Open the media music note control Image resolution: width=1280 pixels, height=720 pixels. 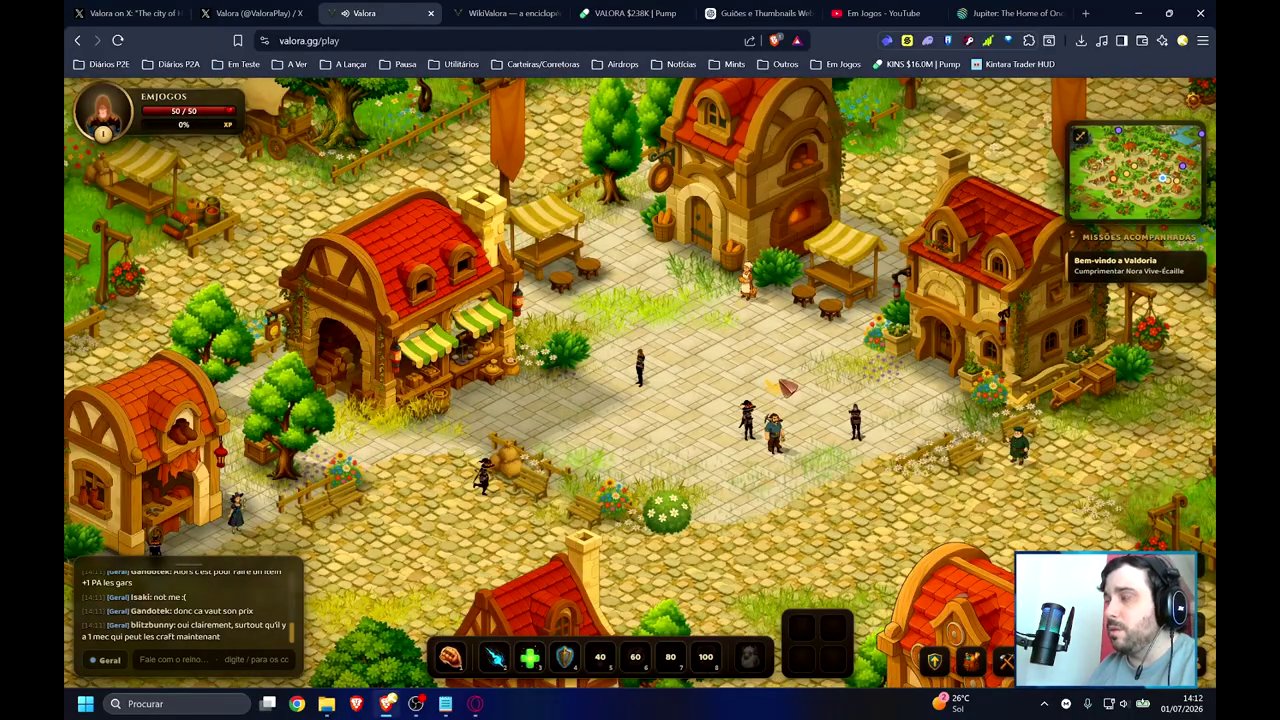(x=1102, y=41)
